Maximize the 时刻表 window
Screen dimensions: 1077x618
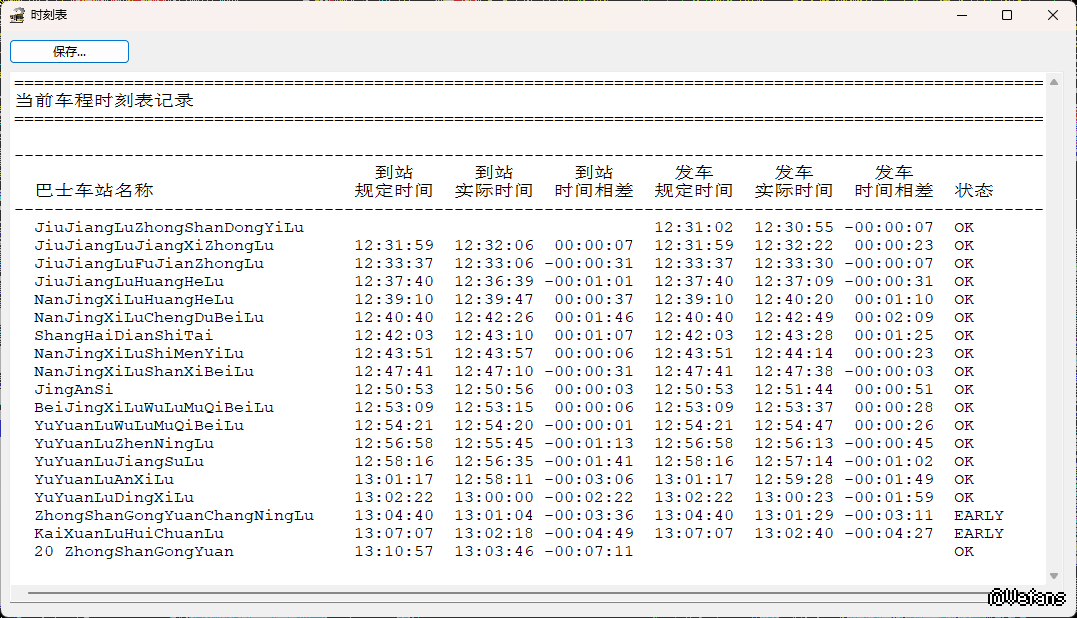pos(1007,15)
